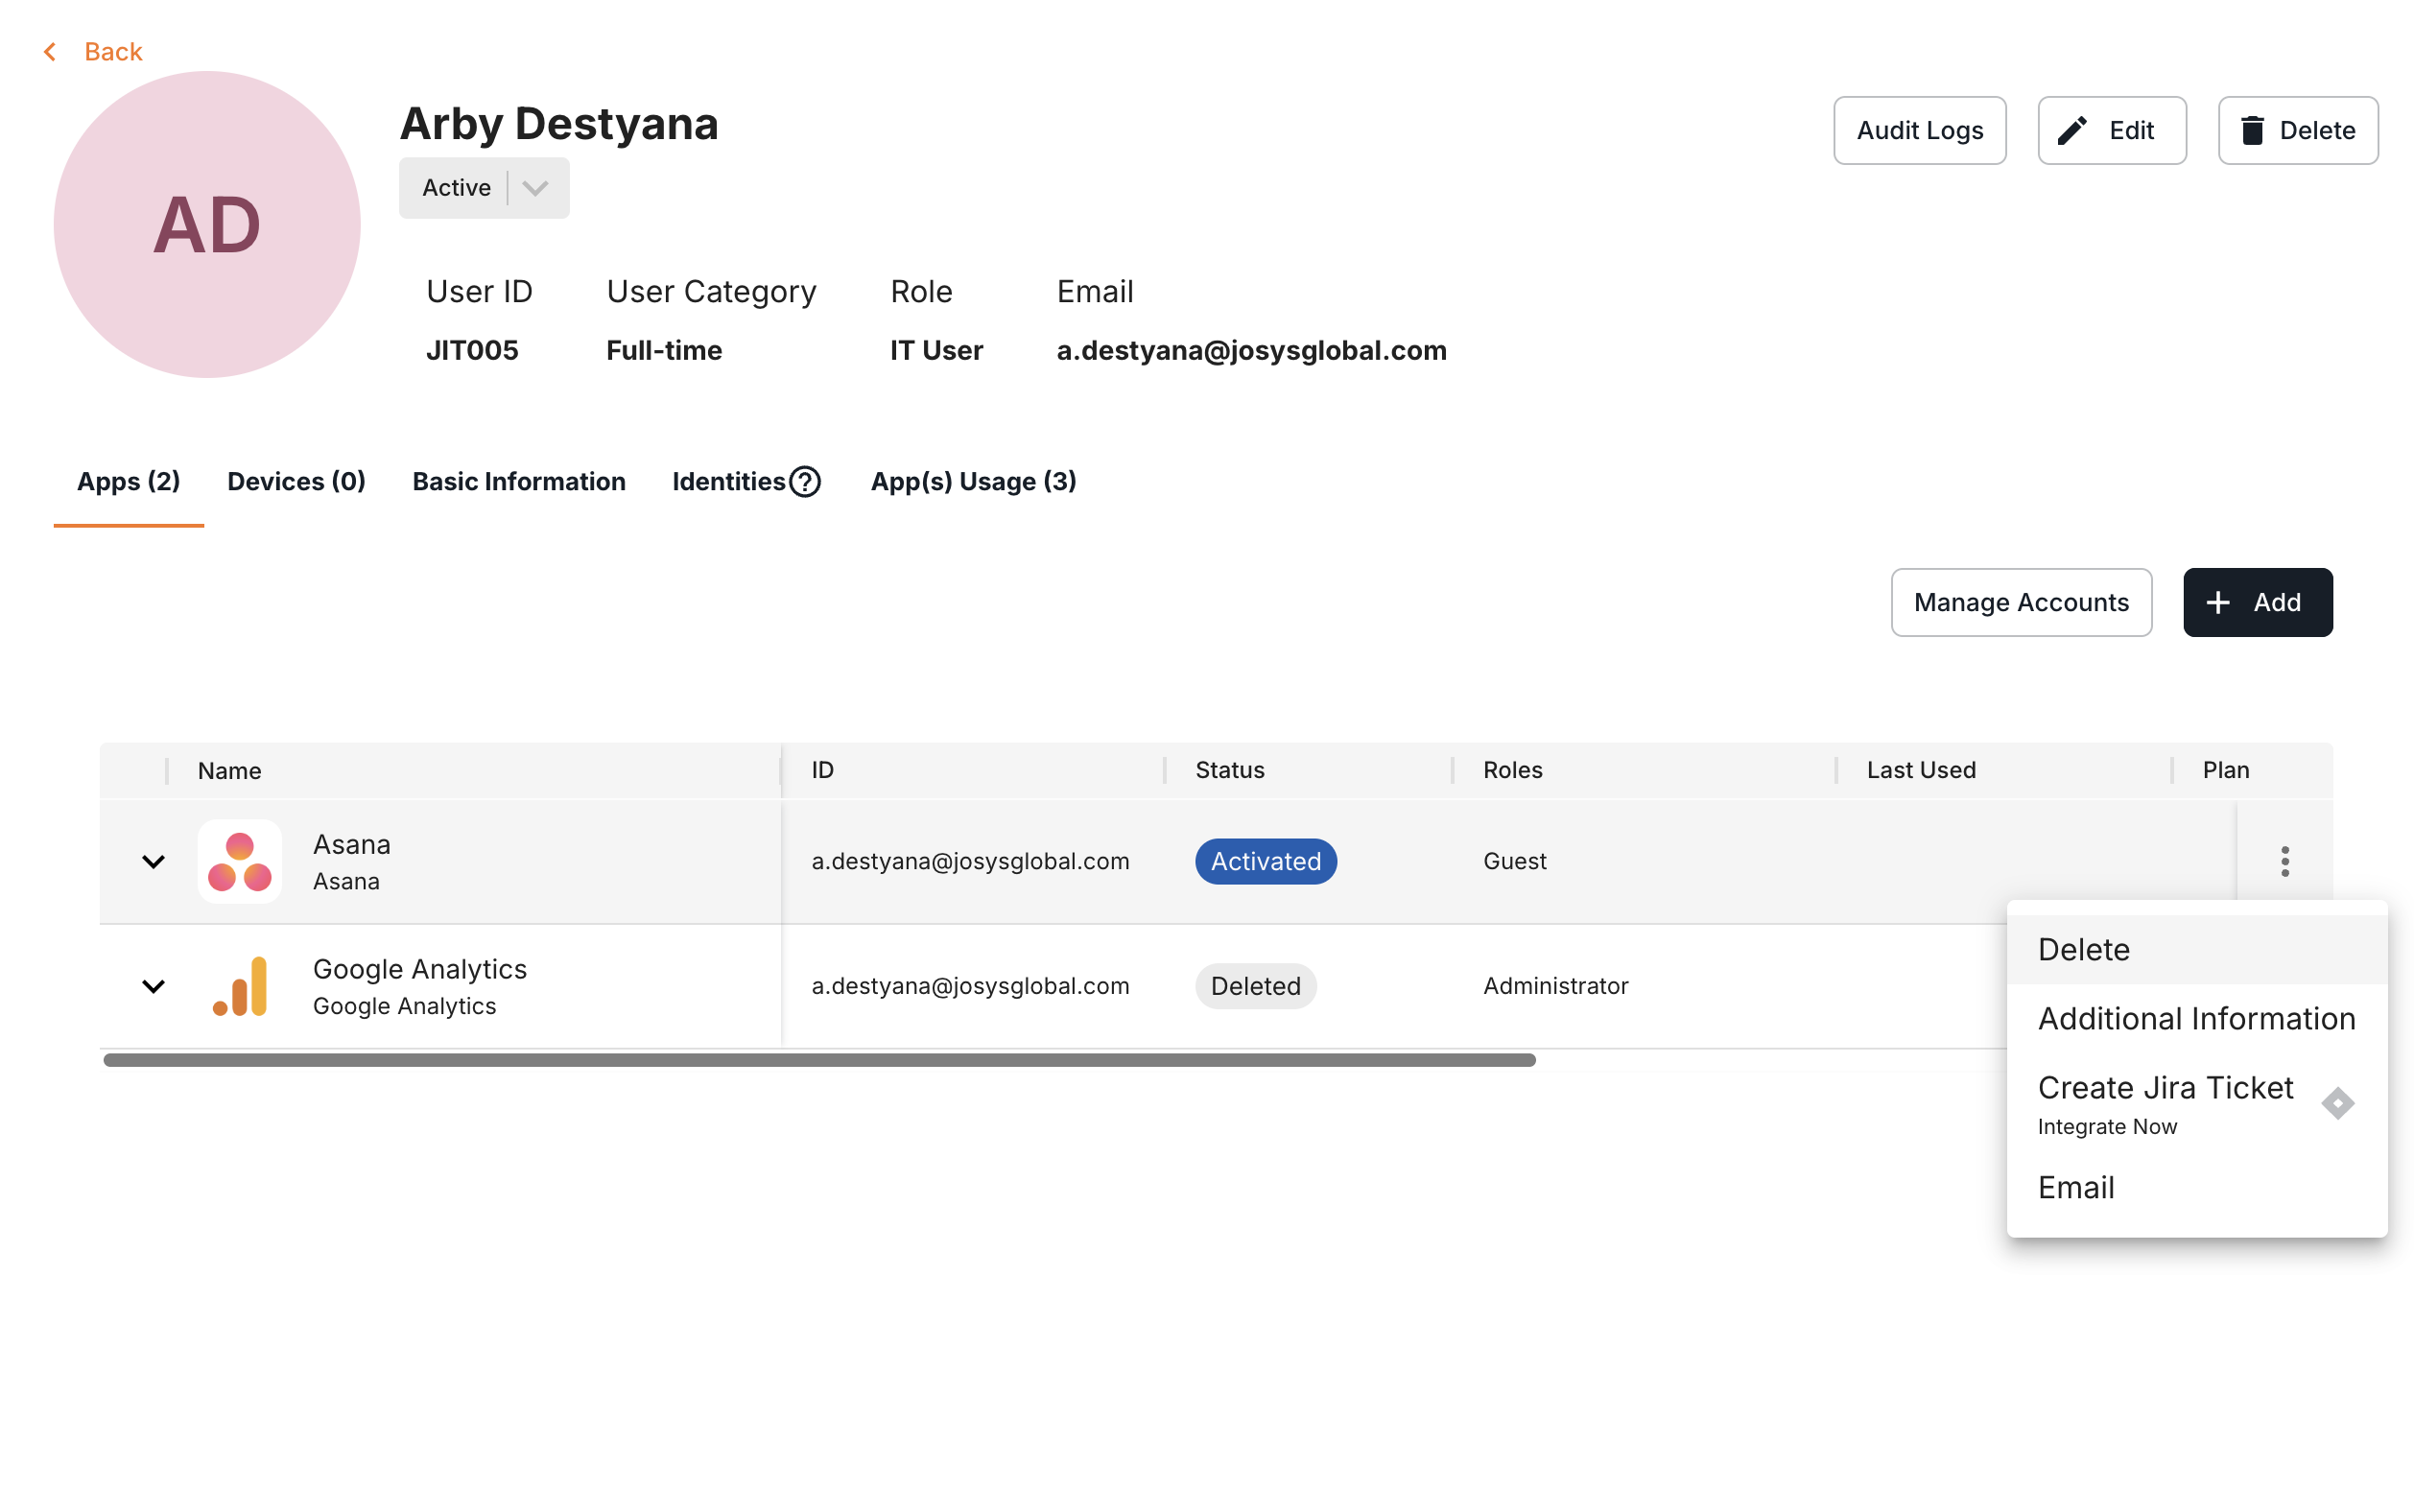Click the Asana app logo

tap(240, 861)
